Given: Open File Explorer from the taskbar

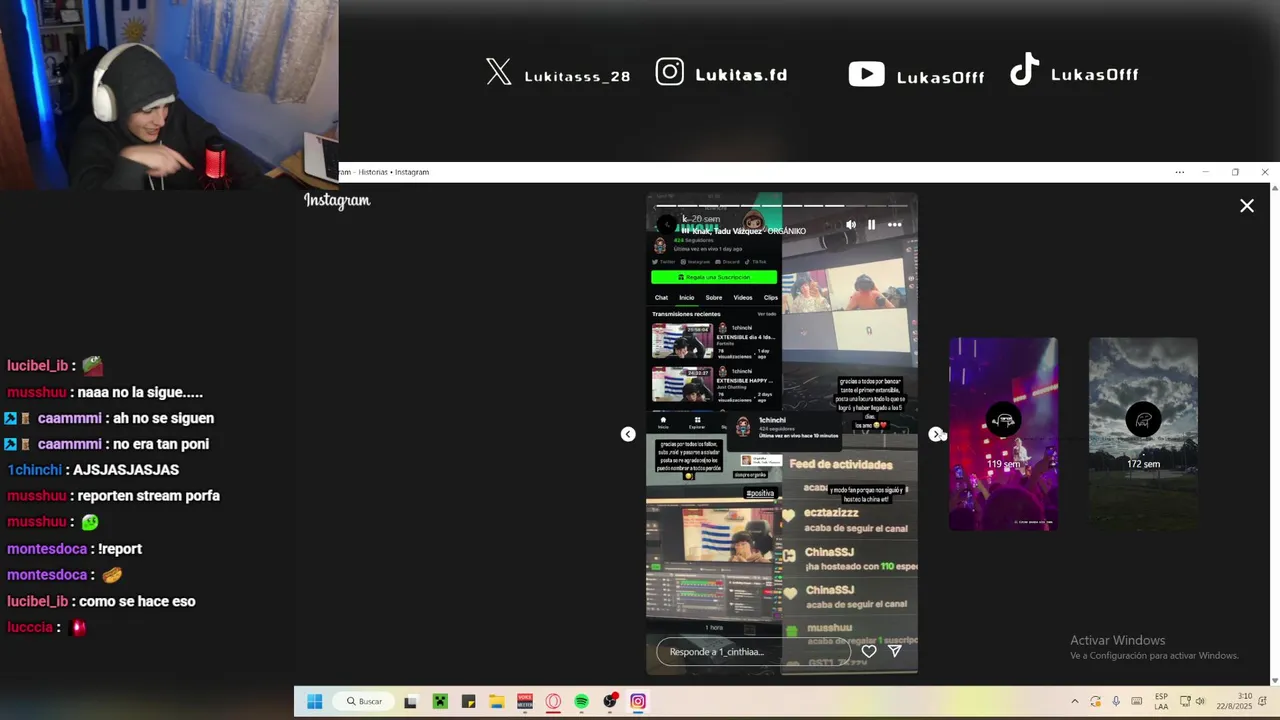Looking at the screenshot, I should pos(496,701).
